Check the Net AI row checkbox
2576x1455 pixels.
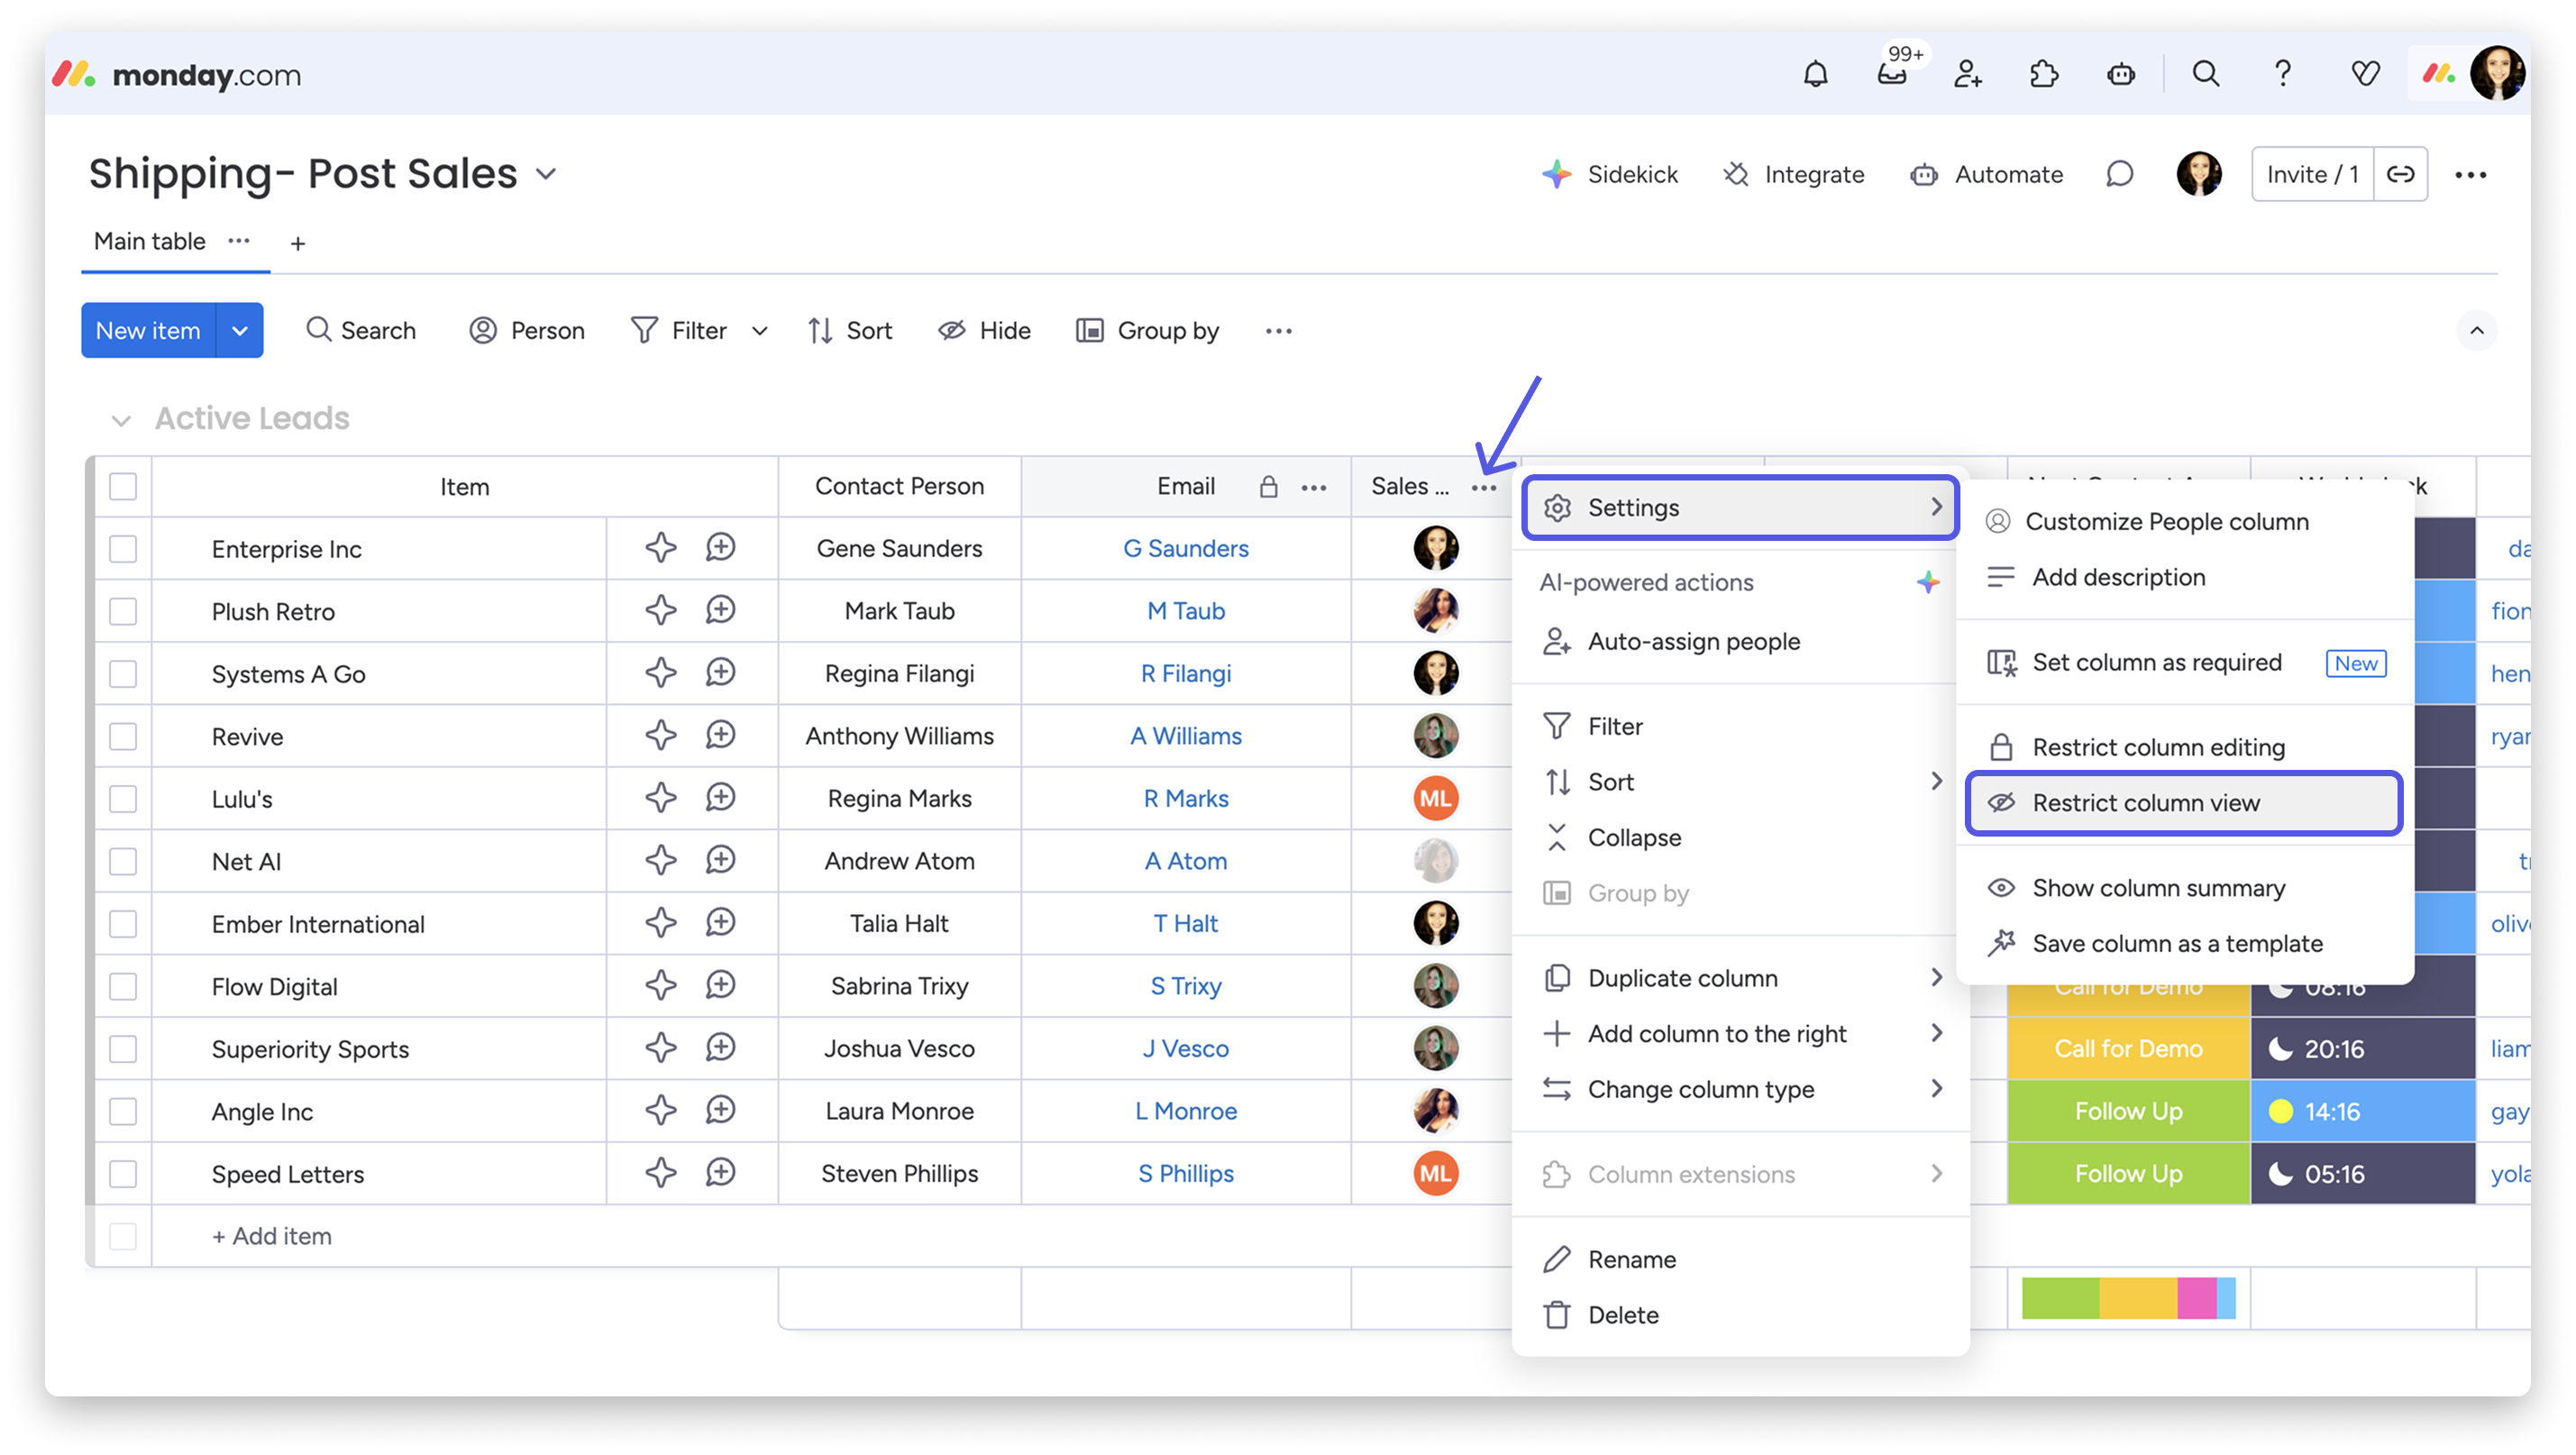(123, 861)
